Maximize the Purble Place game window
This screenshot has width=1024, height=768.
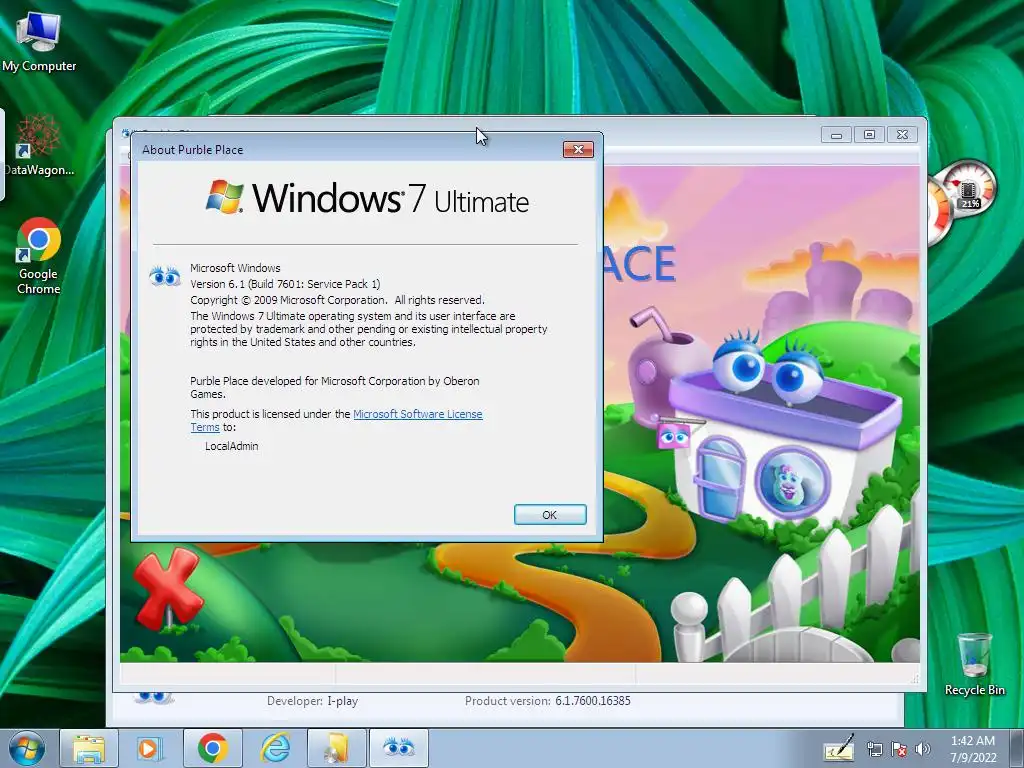(869, 135)
